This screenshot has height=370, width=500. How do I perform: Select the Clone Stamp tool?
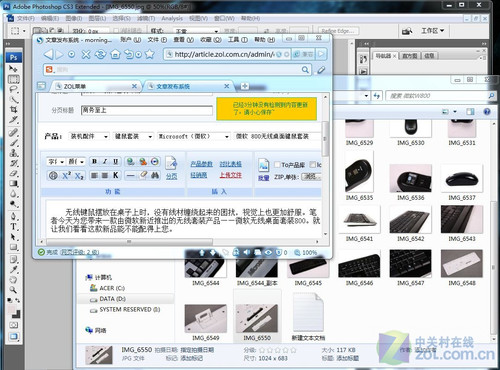pos(14,153)
